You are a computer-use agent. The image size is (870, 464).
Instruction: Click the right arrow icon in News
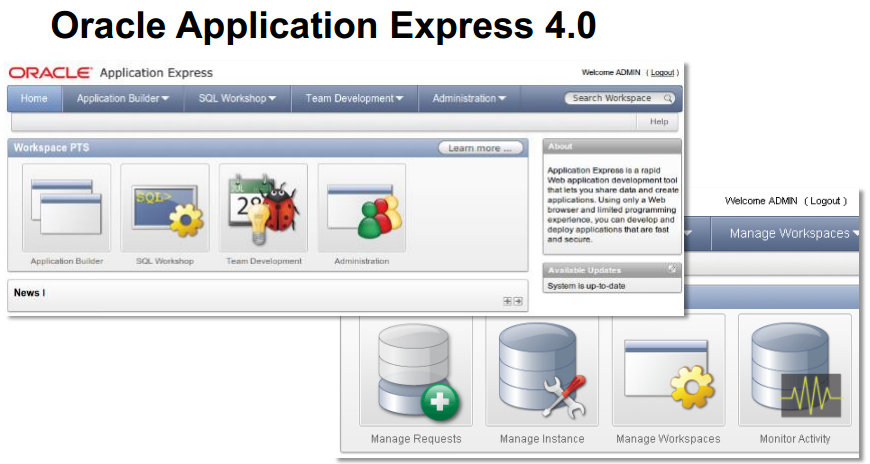(x=518, y=301)
